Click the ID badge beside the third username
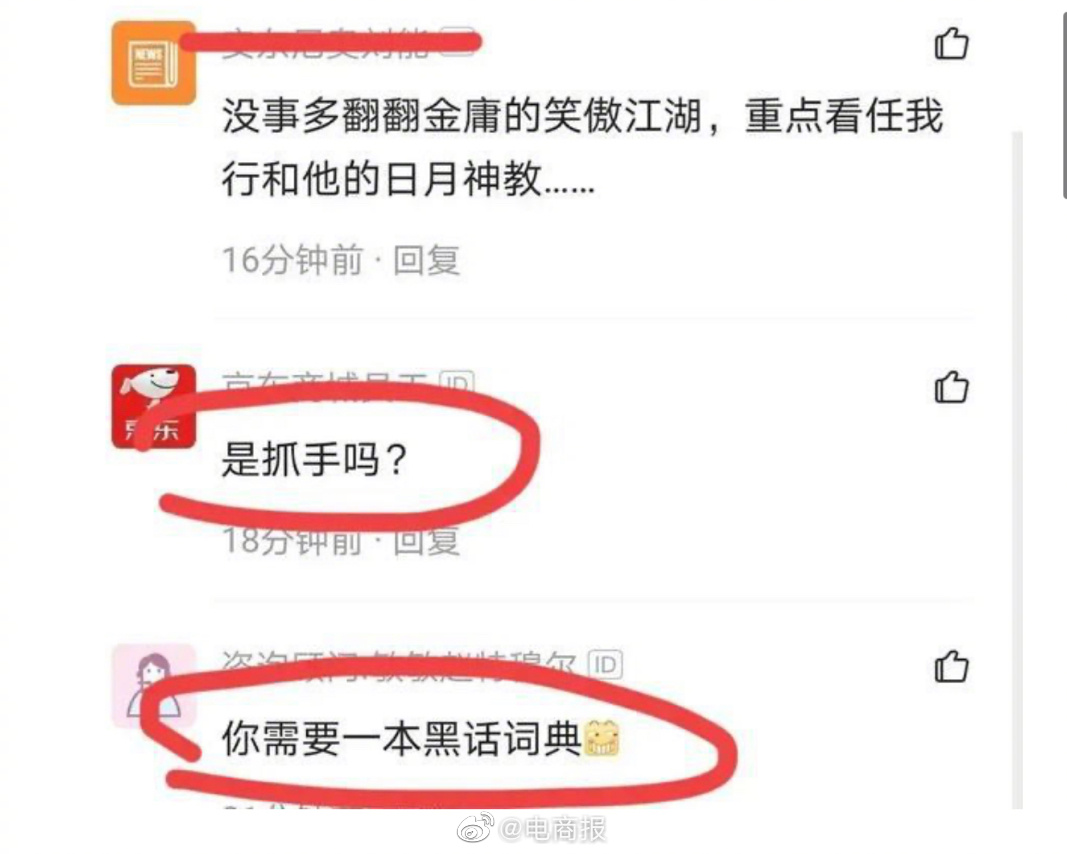1067x854 pixels. (x=605, y=664)
